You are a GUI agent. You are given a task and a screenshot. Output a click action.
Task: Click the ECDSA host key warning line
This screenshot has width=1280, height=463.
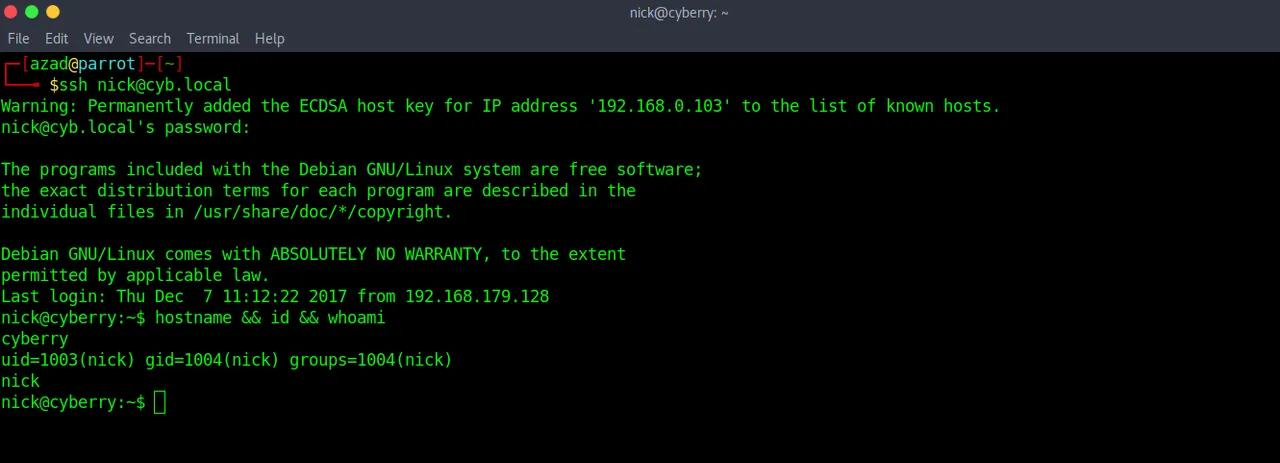(x=500, y=106)
